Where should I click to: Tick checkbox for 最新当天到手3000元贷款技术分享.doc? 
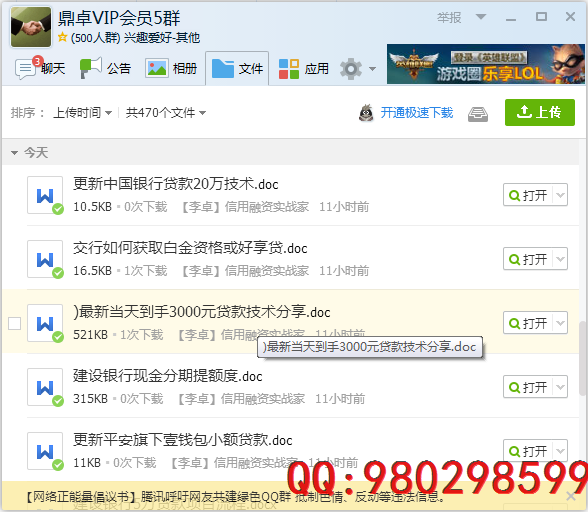pyautogui.click(x=15, y=323)
